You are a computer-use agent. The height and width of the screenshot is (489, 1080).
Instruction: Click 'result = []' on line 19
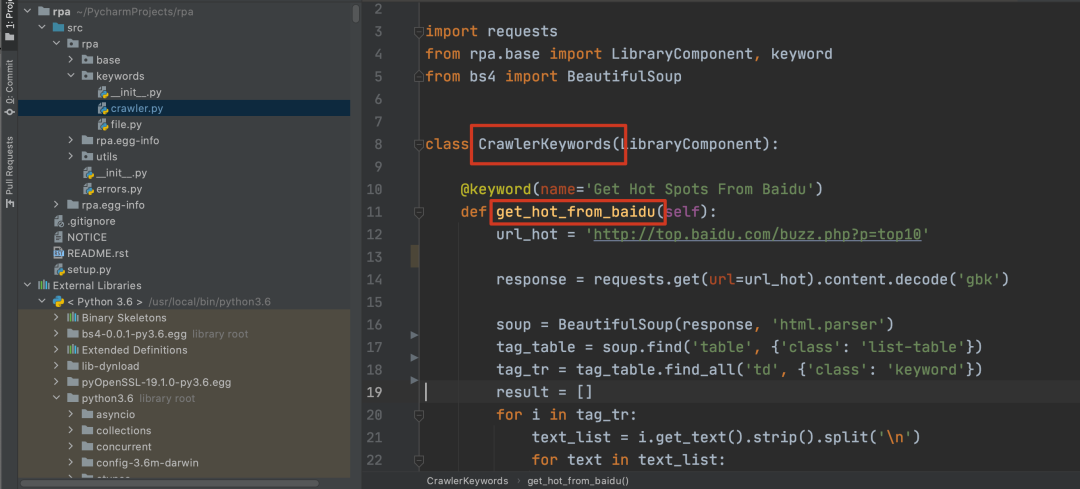point(544,393)
